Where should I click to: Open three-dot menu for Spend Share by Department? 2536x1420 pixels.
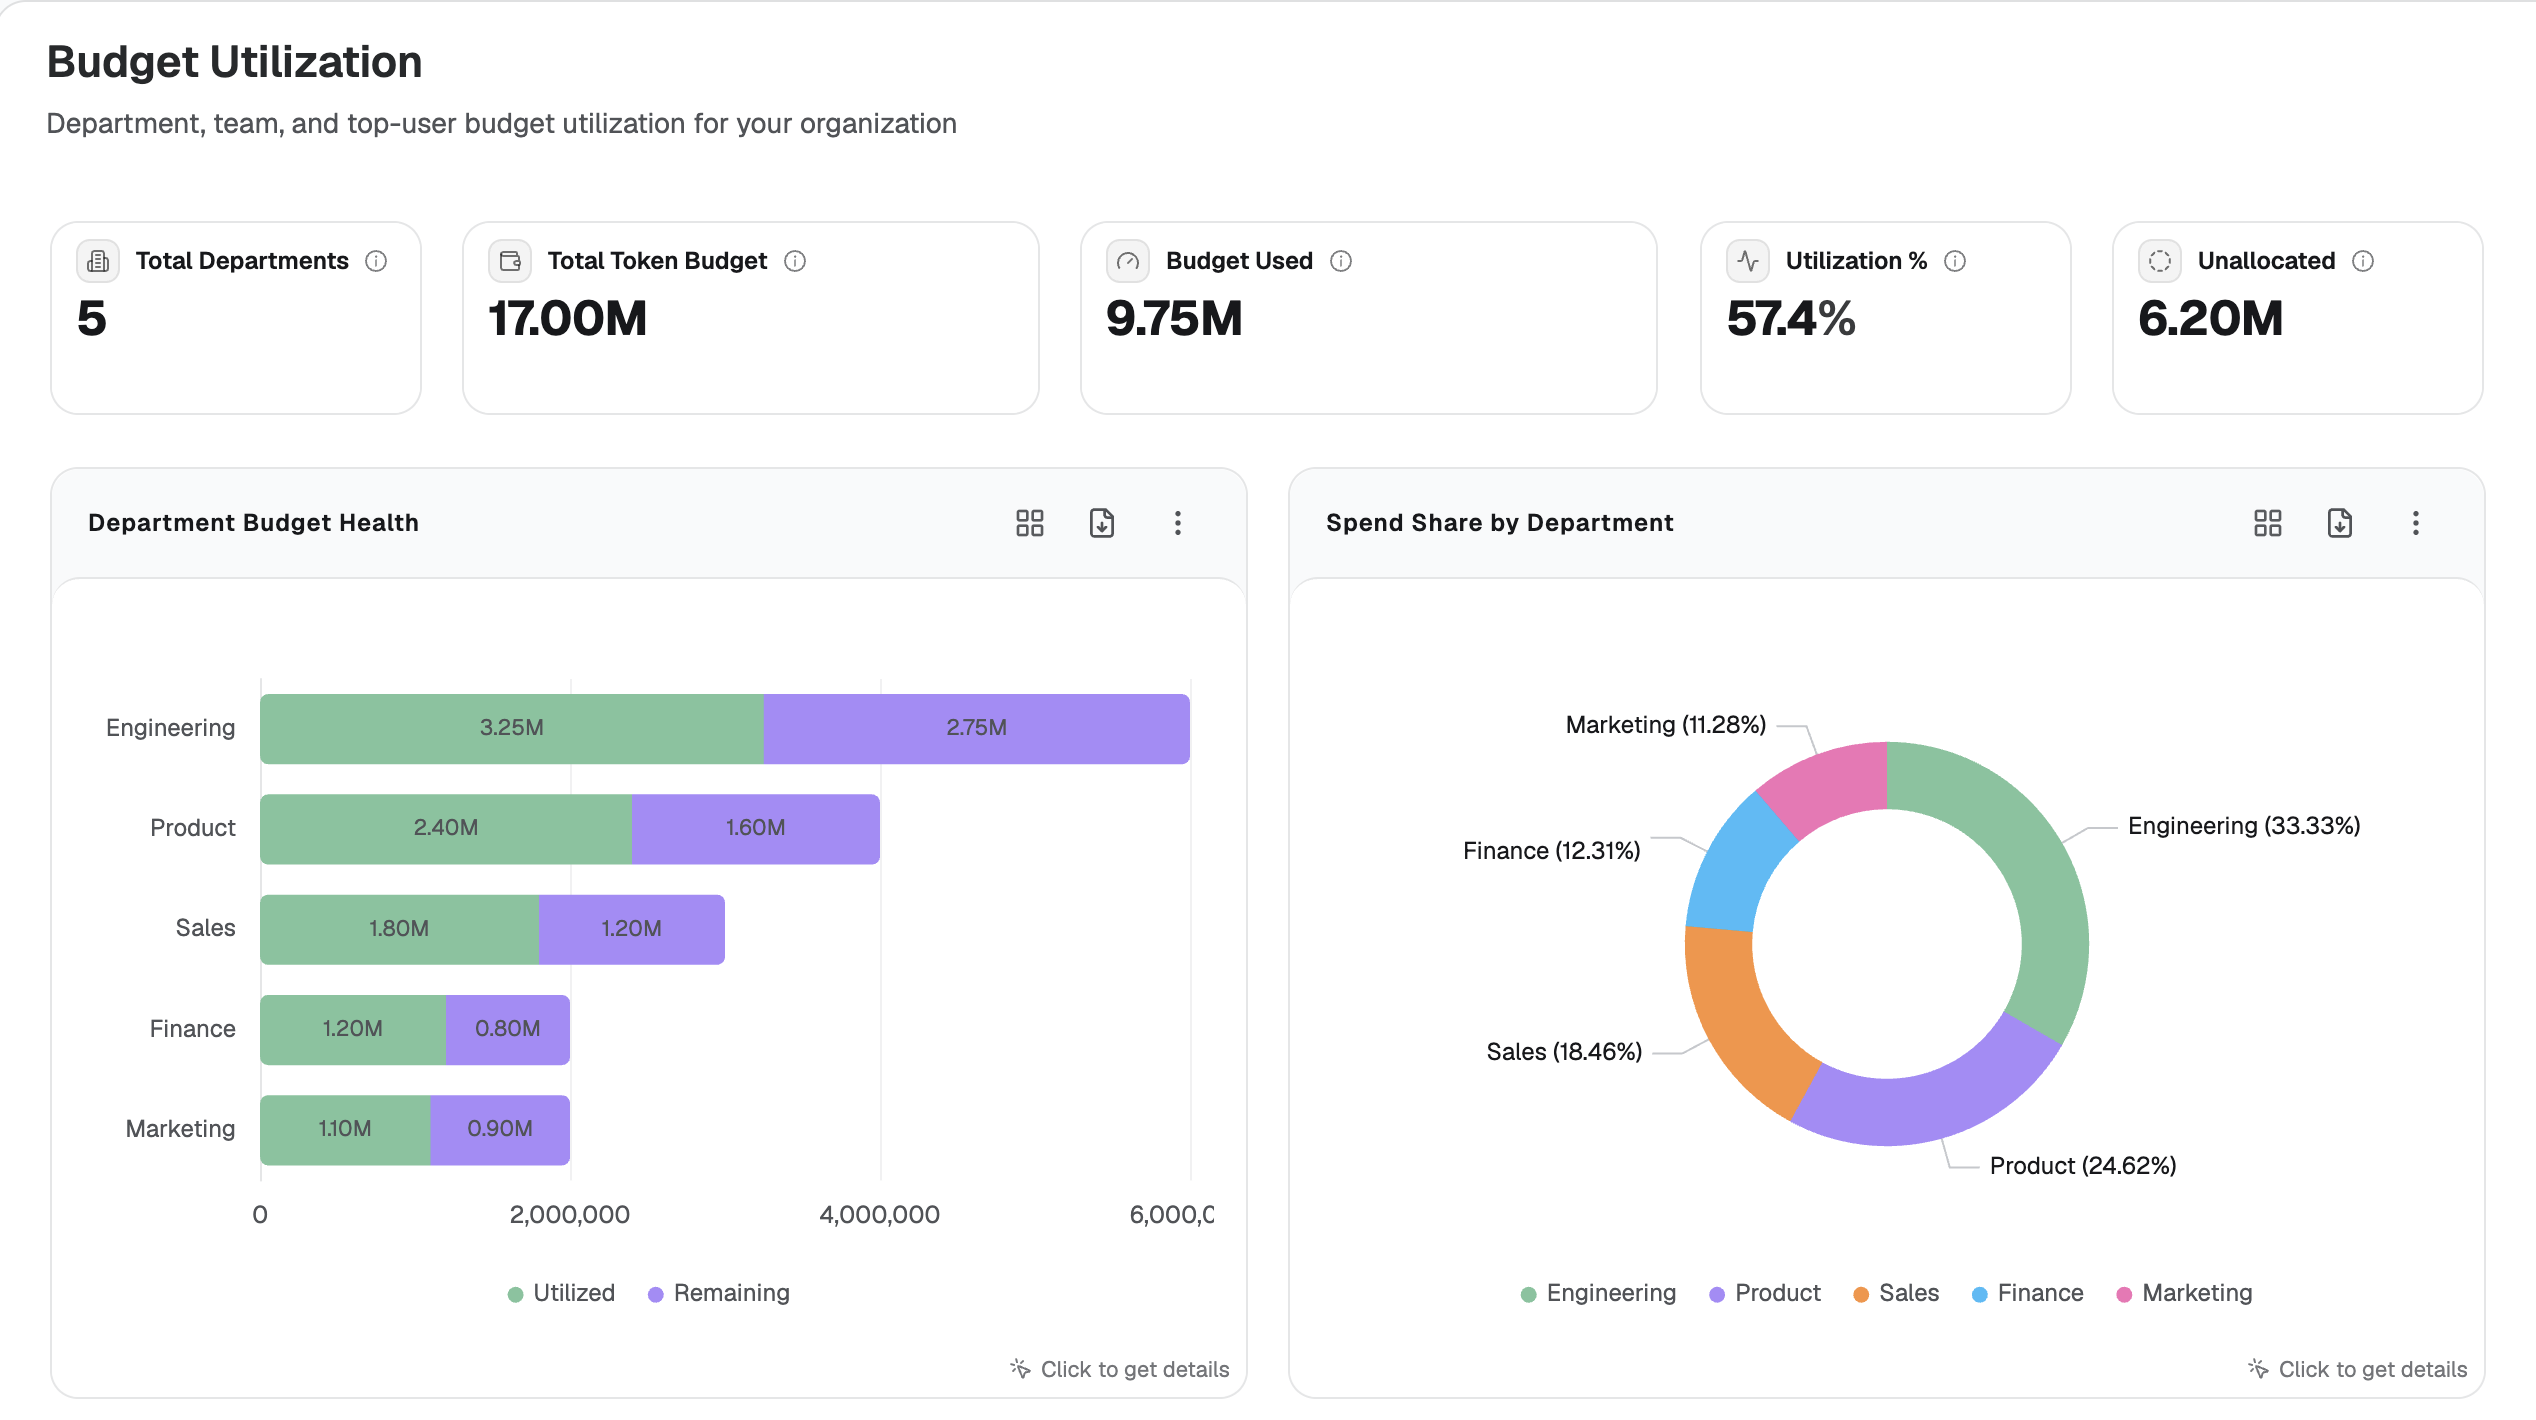pos(2416,523)
